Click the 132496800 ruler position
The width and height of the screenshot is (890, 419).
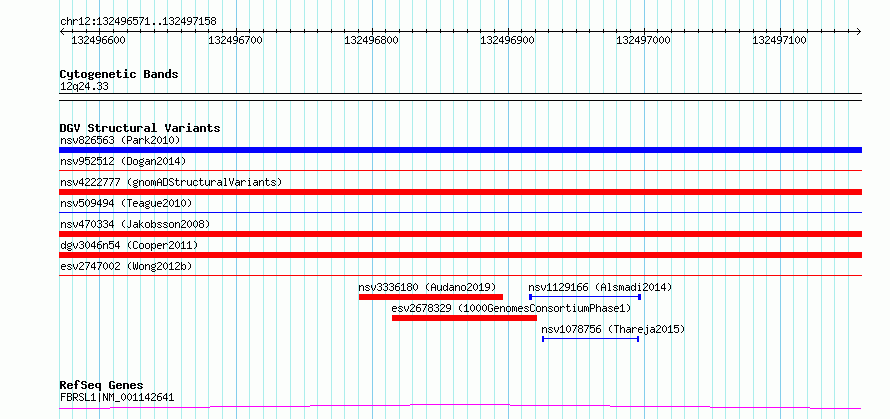[371, 40]
